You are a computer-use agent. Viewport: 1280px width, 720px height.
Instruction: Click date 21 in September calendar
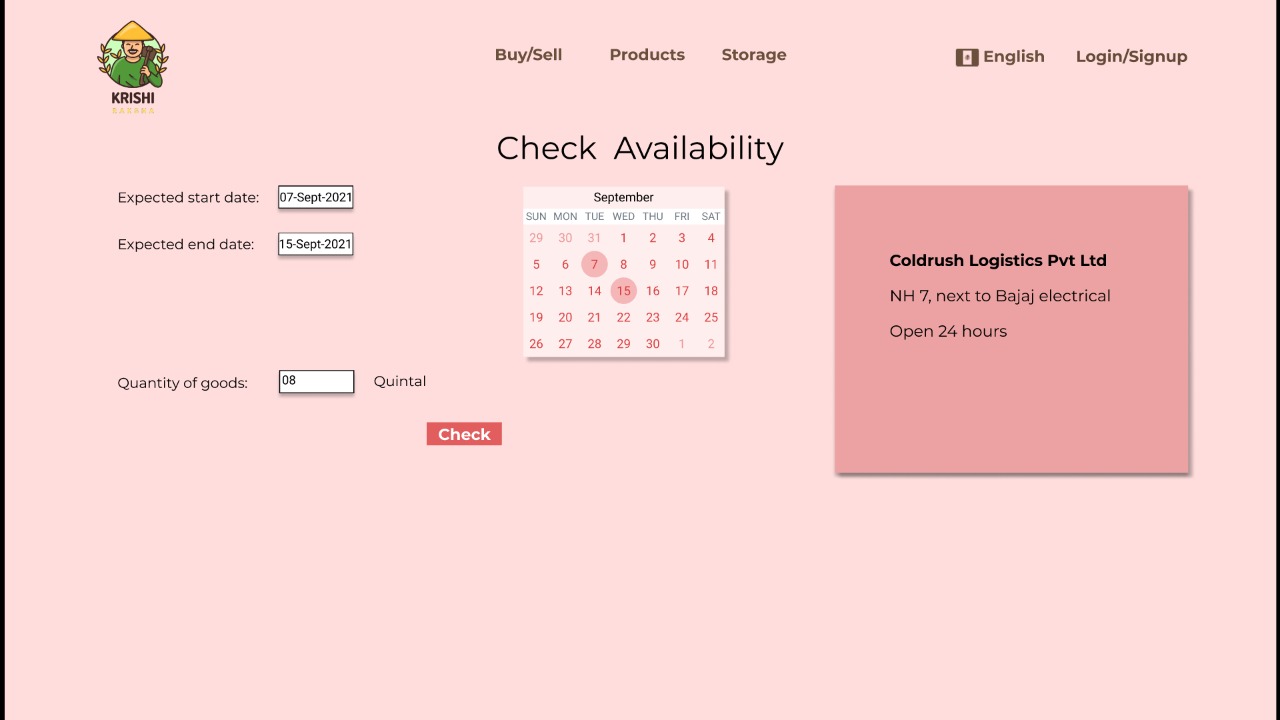(594, 317)
